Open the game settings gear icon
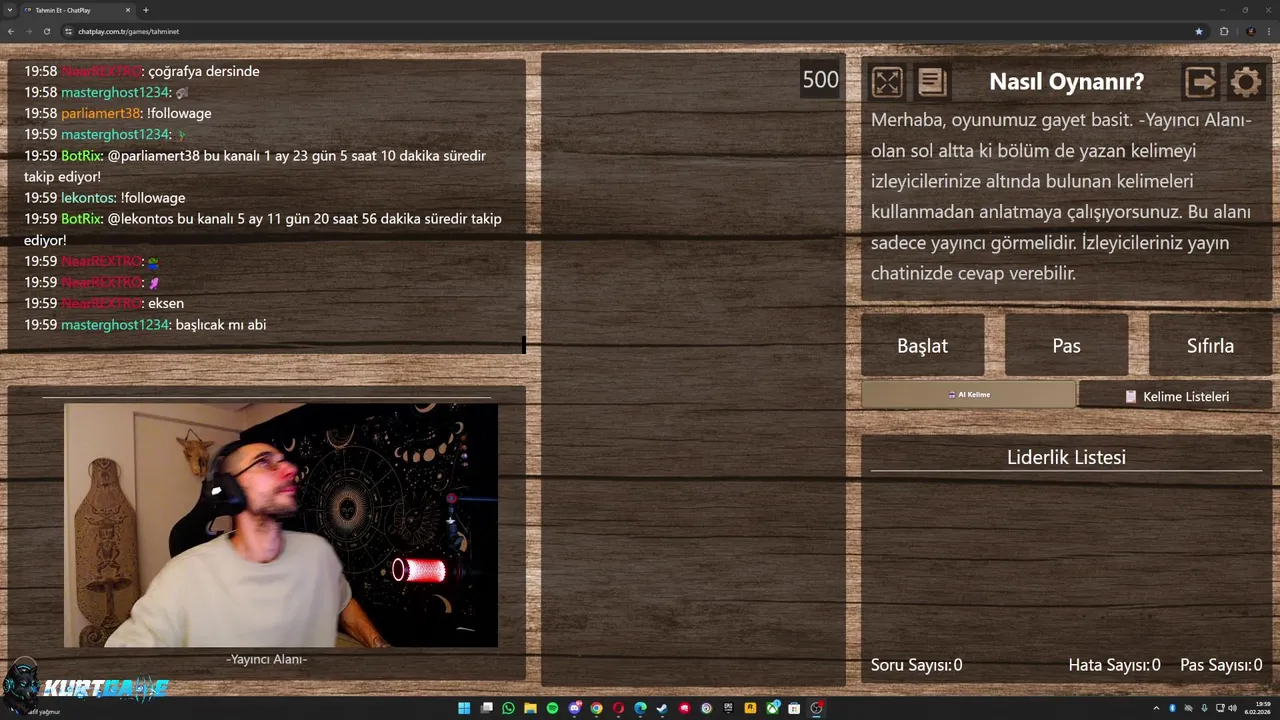Image resolution: width=1280 pixels, height=720 pixels. [x=1246, y=82]
